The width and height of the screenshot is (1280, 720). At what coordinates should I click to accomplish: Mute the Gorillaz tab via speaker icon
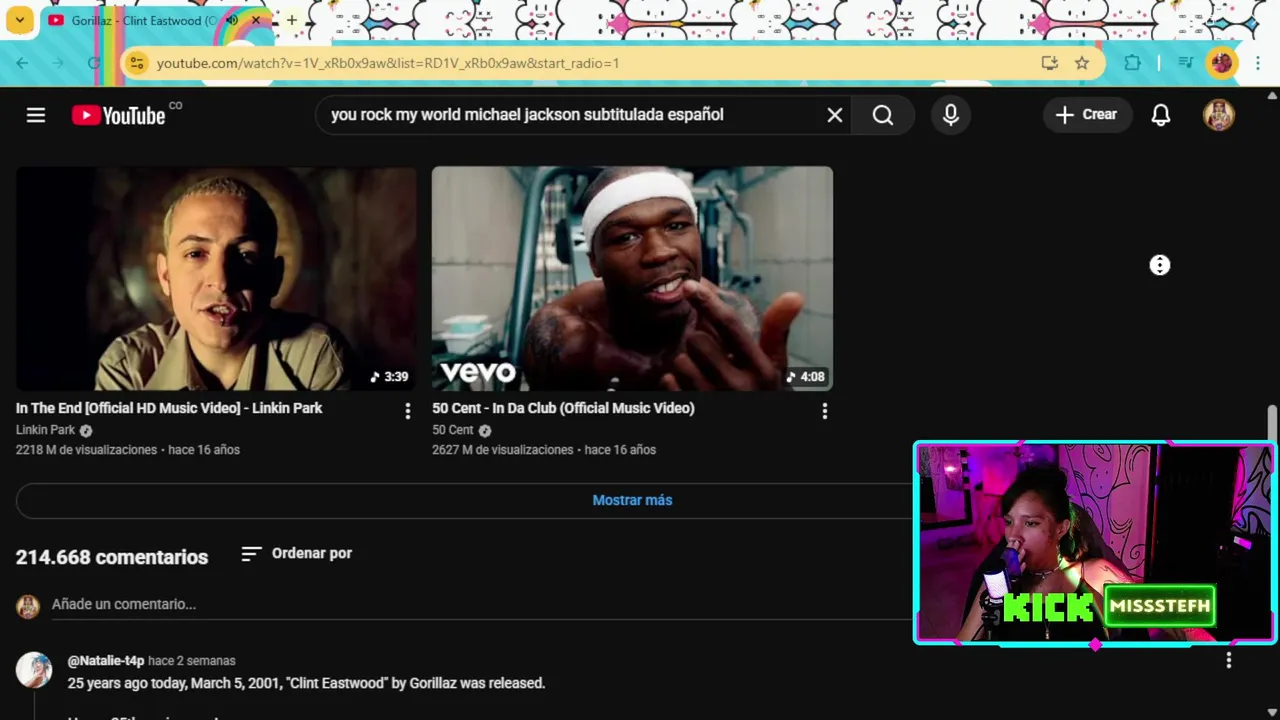tap(232, 20)
